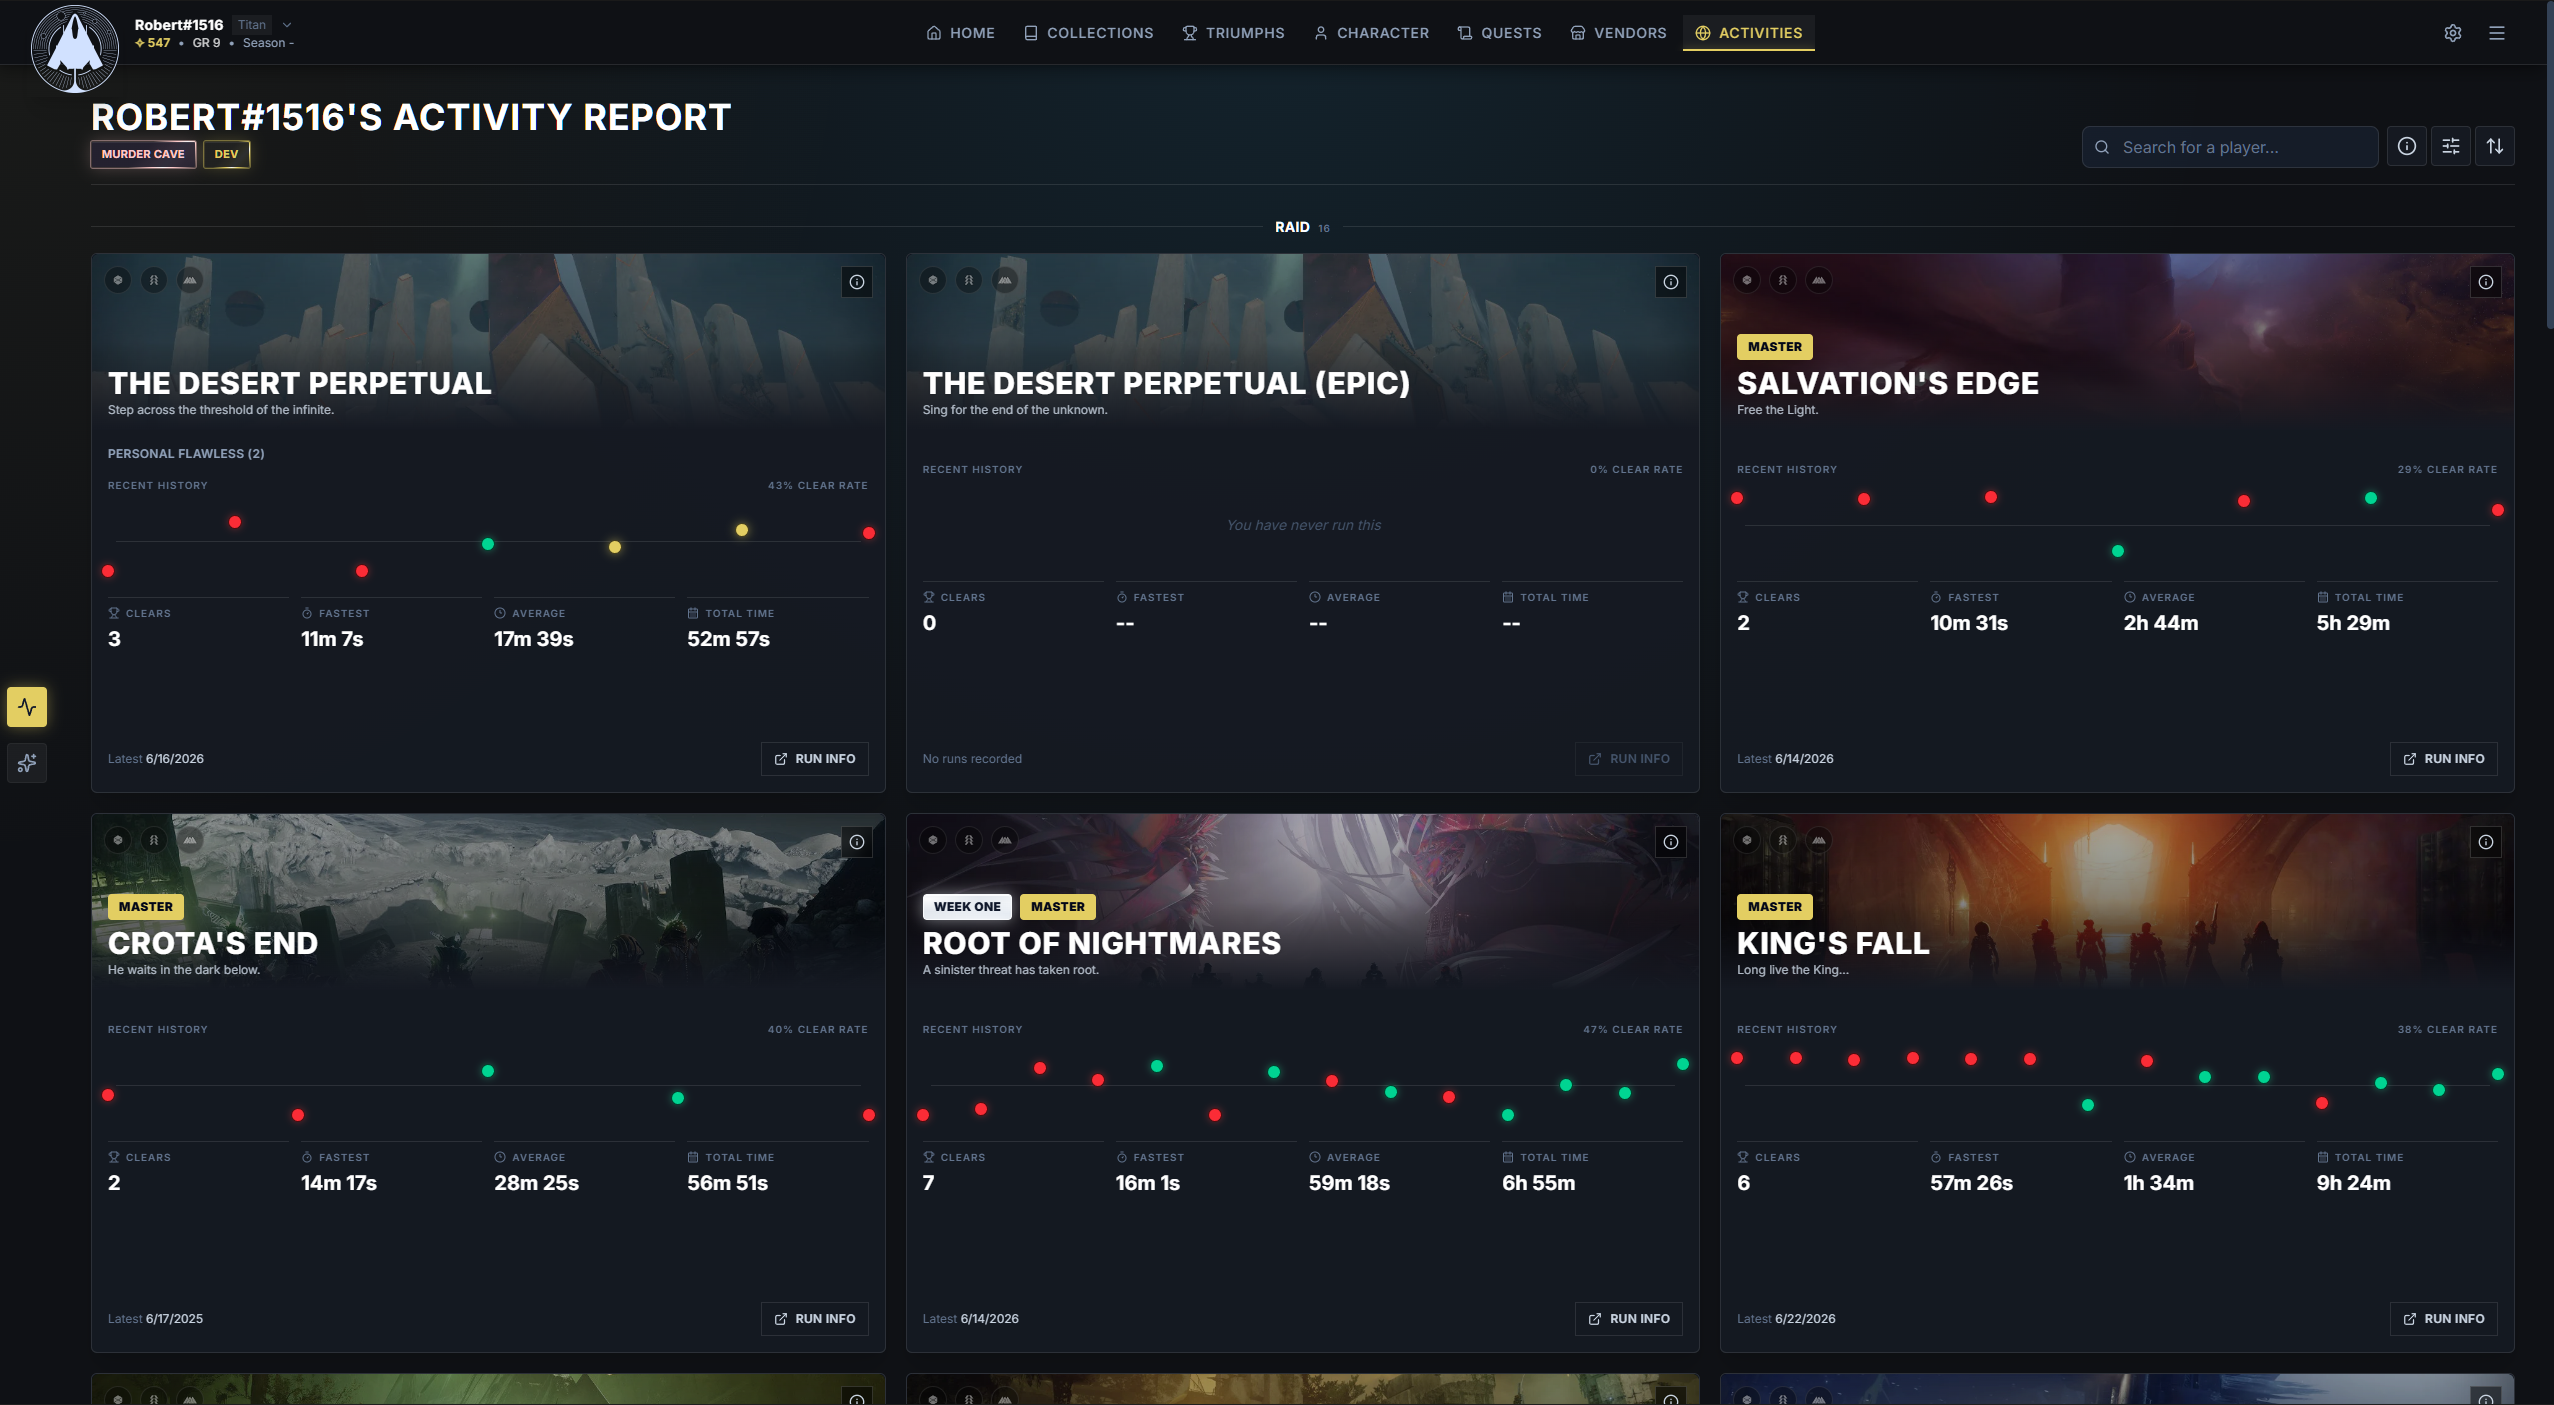Click Run Info on The Desert Perpetual

pos(815,759)
